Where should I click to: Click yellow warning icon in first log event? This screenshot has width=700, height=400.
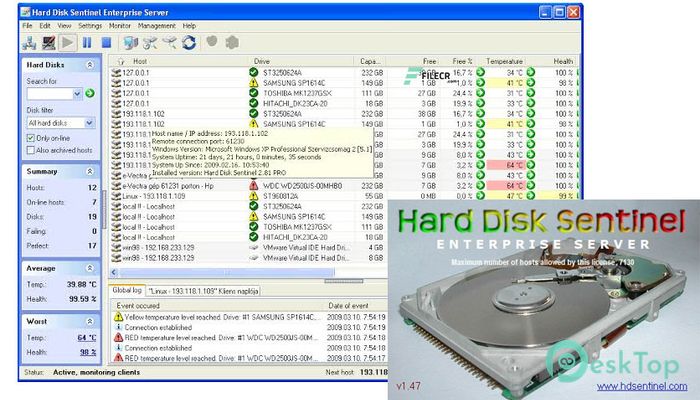tap(118, 317)
